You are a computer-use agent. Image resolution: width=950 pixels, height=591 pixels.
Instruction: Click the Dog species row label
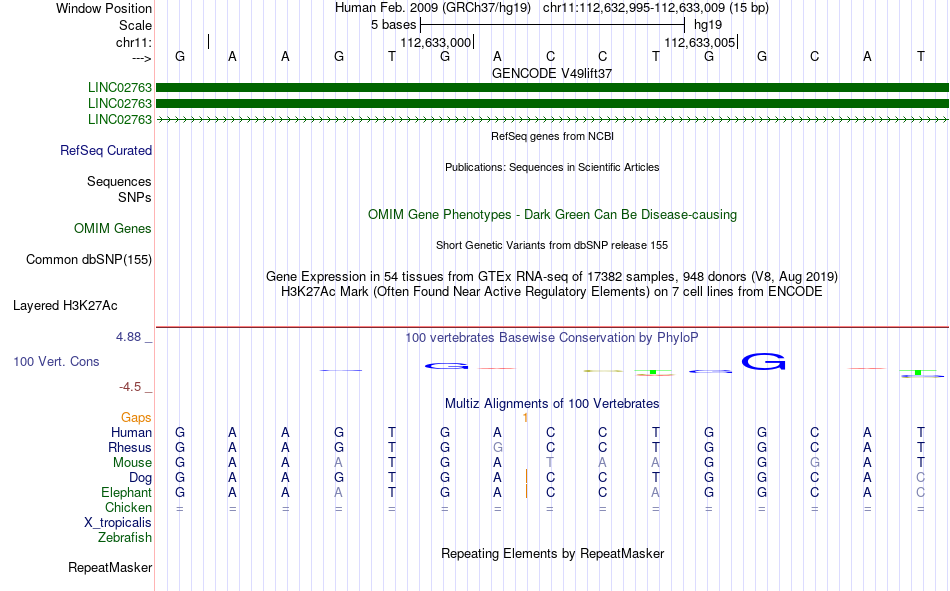coord(140,478)
